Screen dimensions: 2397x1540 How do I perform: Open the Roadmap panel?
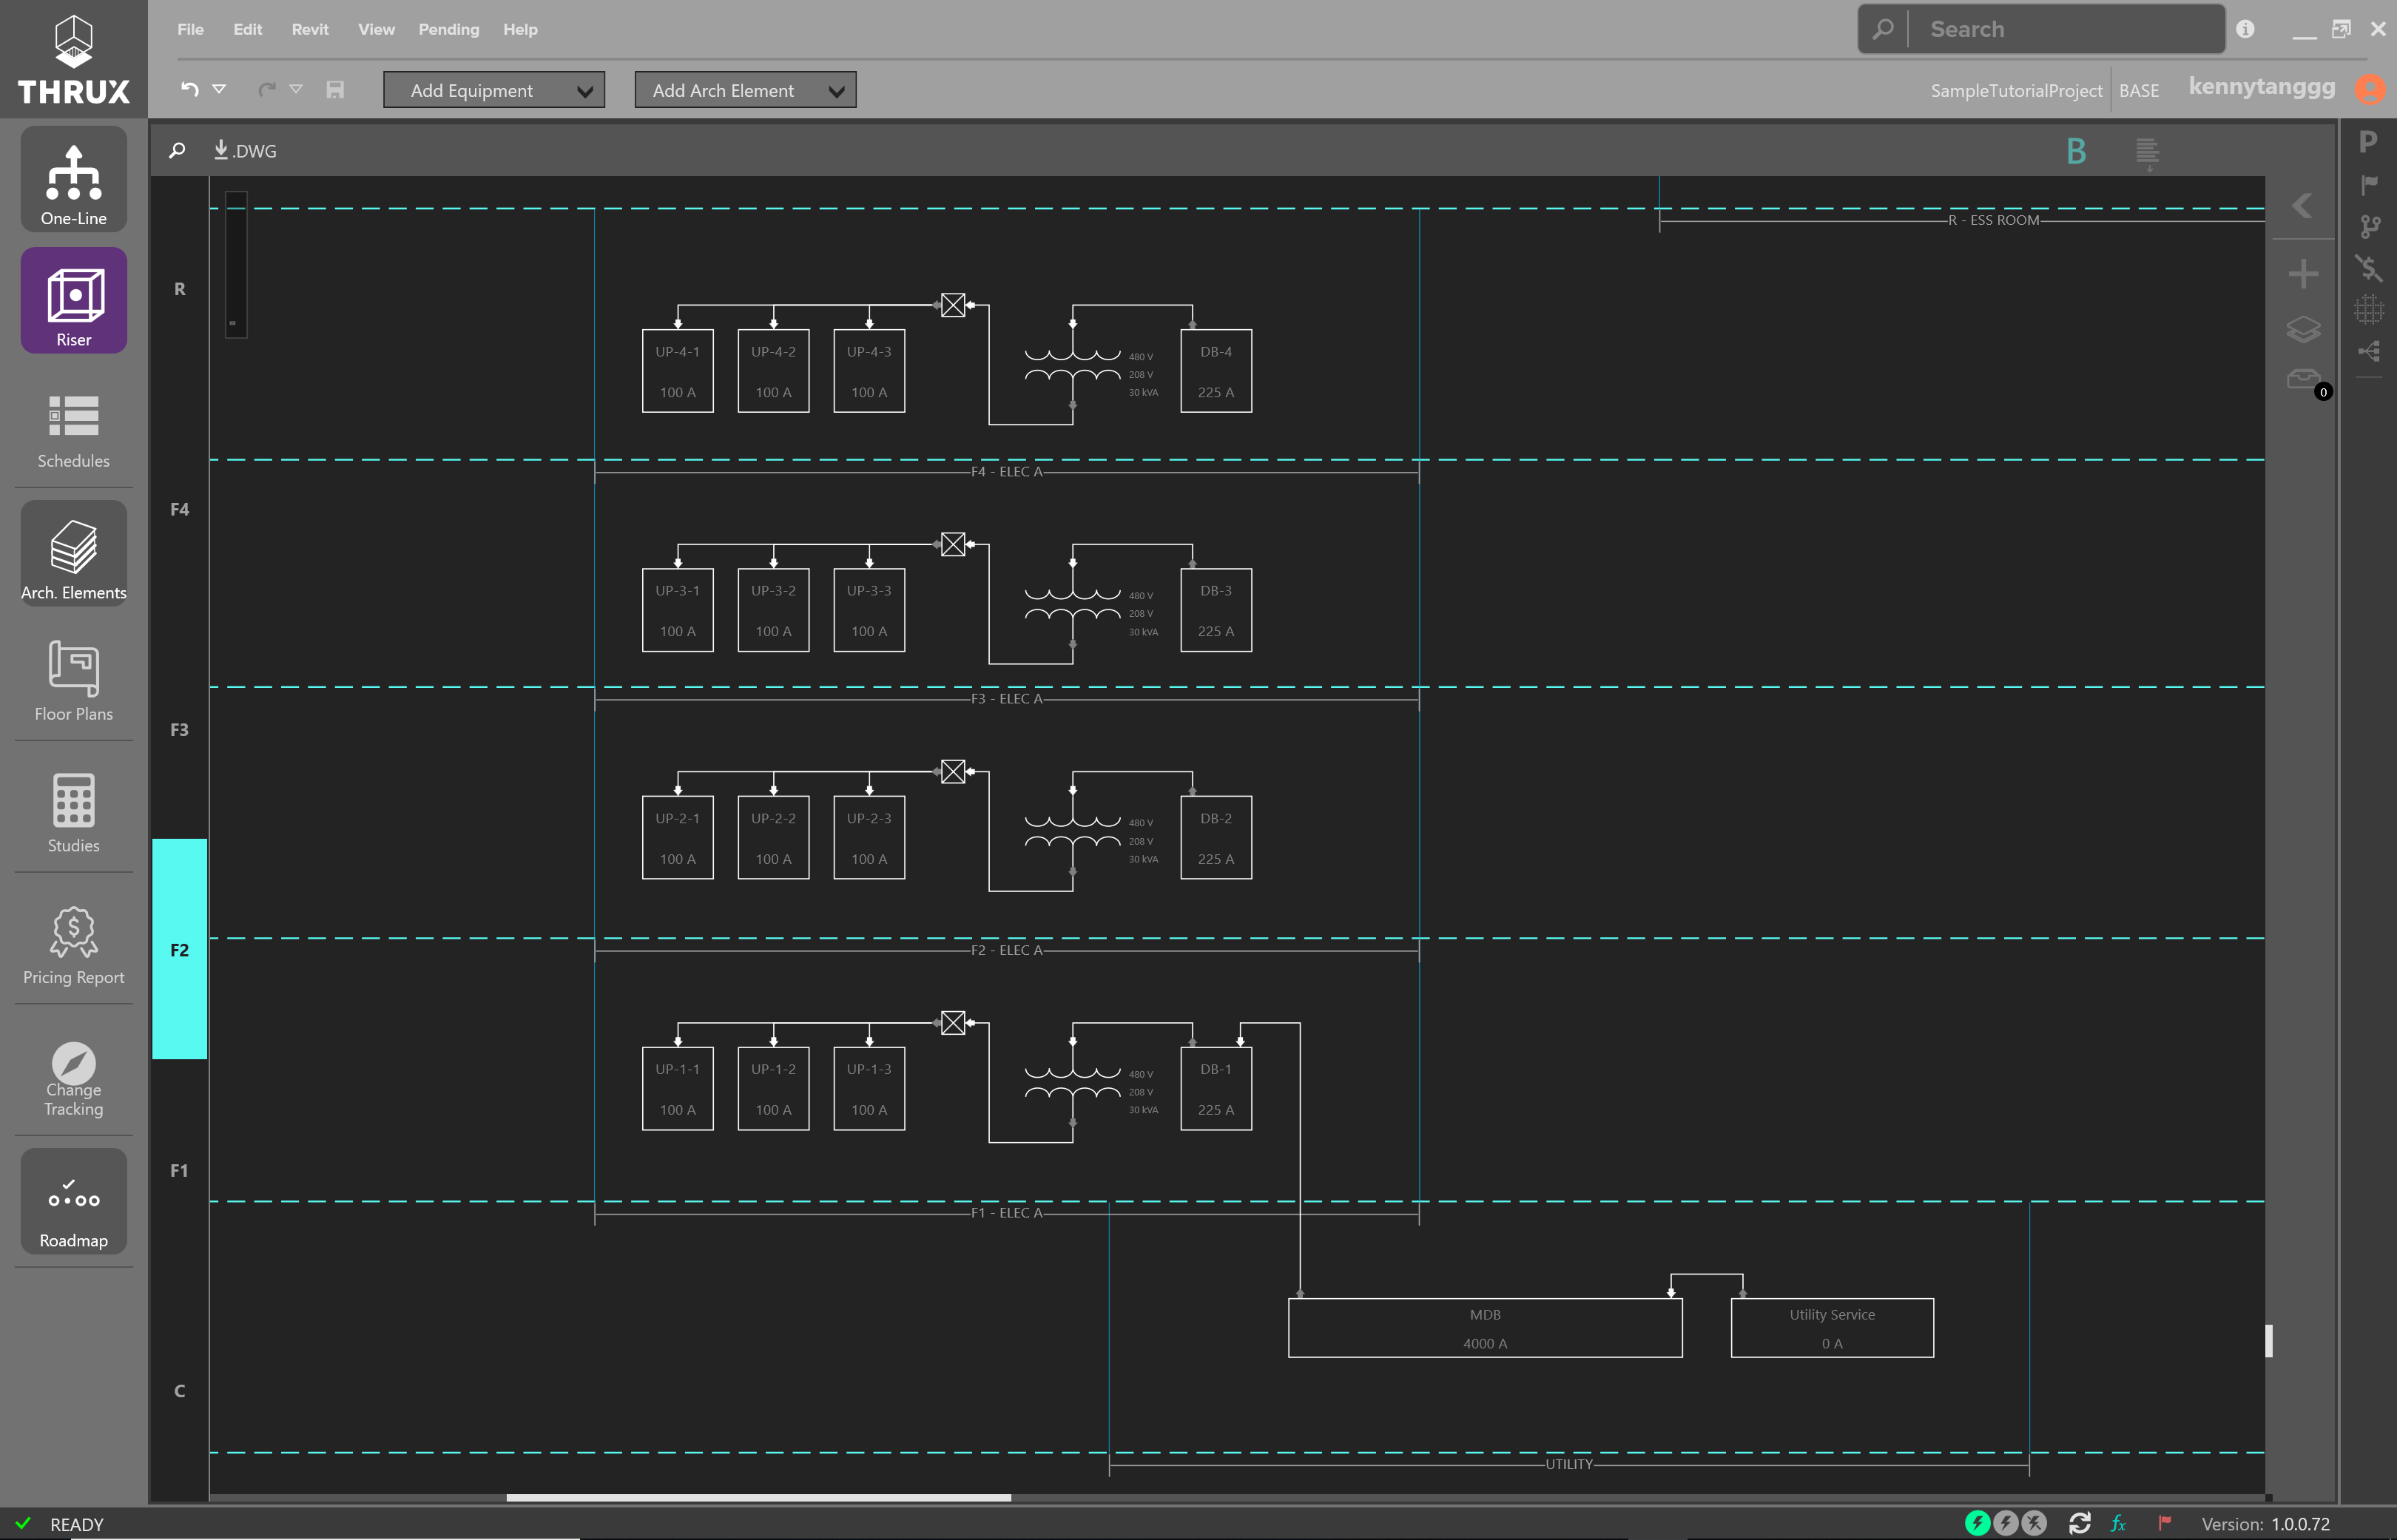tap(73, 1202)
